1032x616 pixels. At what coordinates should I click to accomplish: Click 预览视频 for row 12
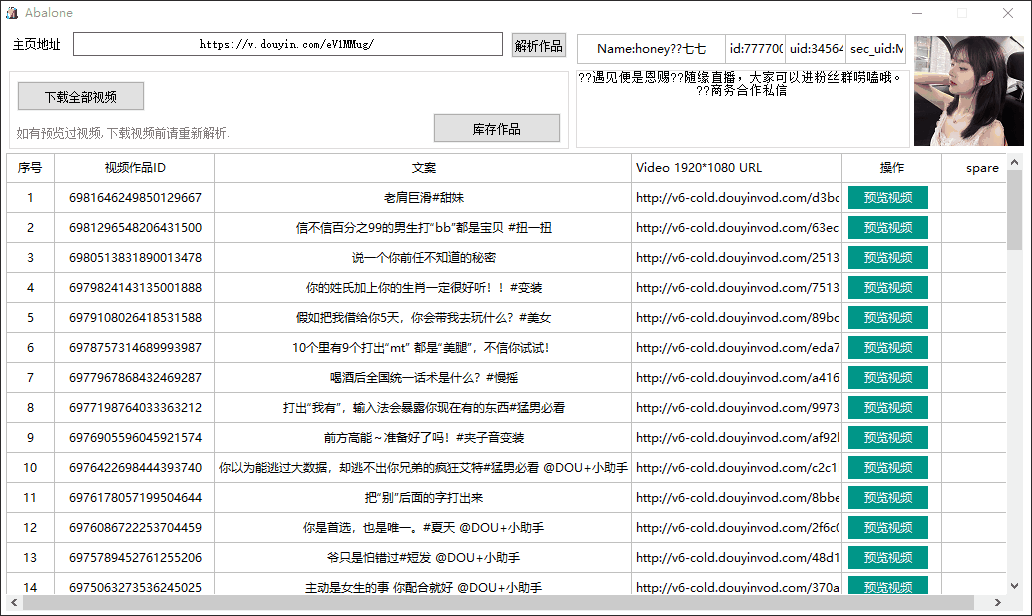[887, 528]
